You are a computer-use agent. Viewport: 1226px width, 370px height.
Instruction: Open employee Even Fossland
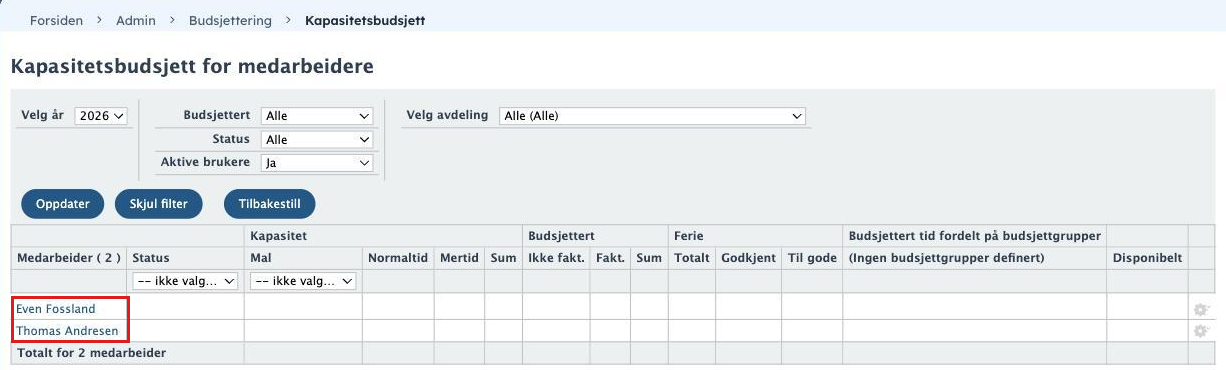click(56, 309)
